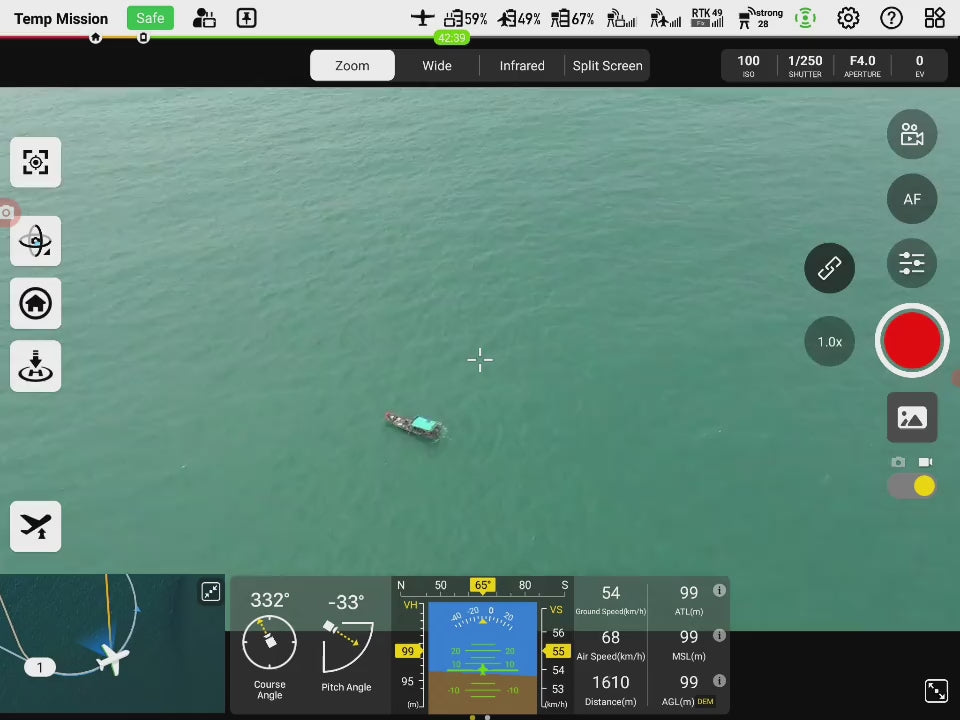This screenshot has height=720, width=960.
Task: Tap the return-to-home icon
Action: point(35,303)
